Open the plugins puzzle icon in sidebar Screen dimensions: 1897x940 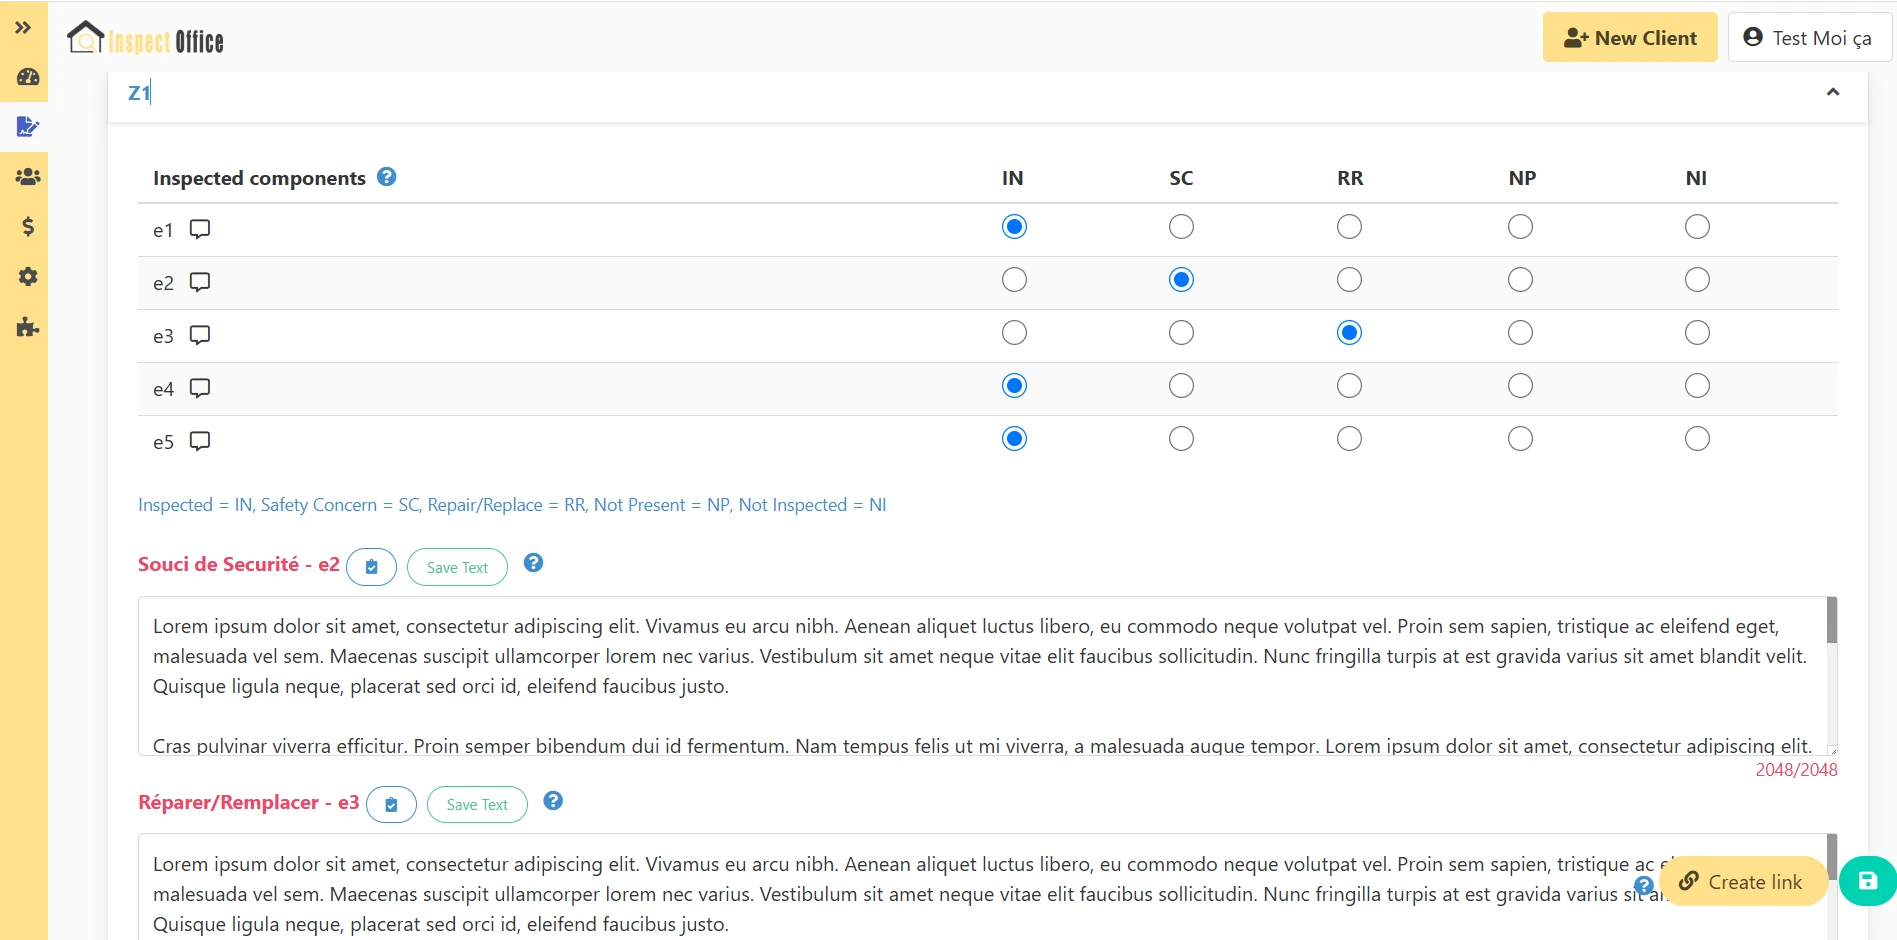[x=28, y=327]
